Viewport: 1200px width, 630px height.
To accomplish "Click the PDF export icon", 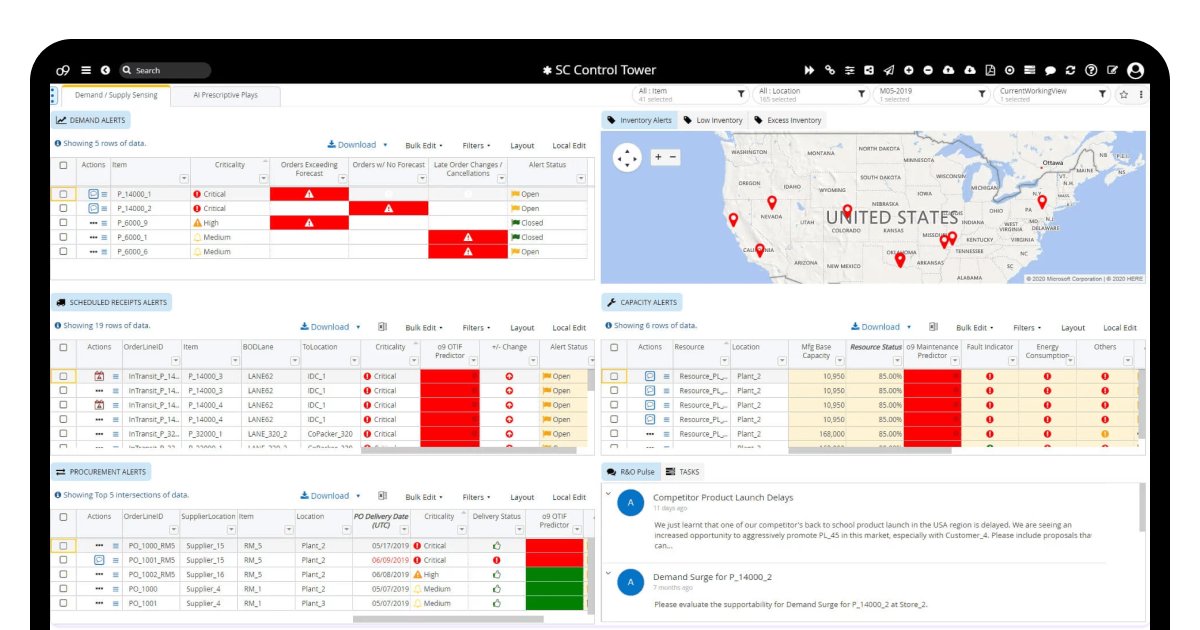I will [990, 70].
